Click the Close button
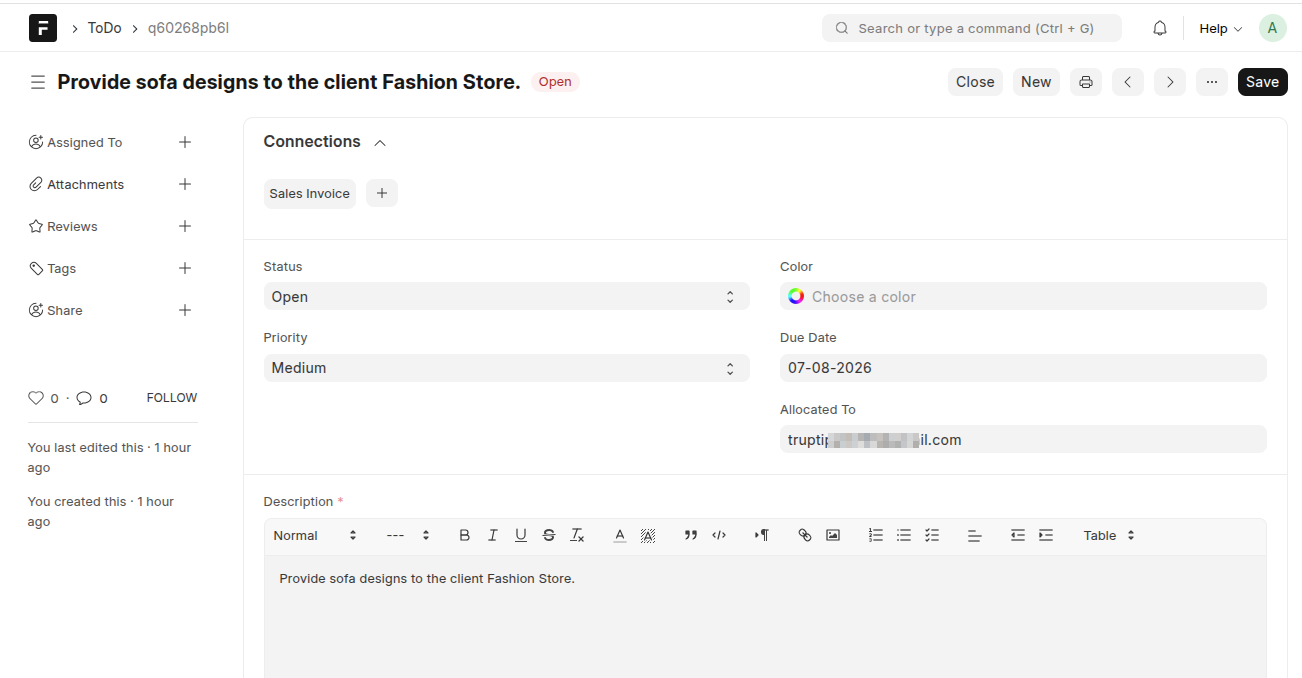Image resolution: width=1302 pixels, height=678 pixels. pyautogui.click(x=975, y=82)
